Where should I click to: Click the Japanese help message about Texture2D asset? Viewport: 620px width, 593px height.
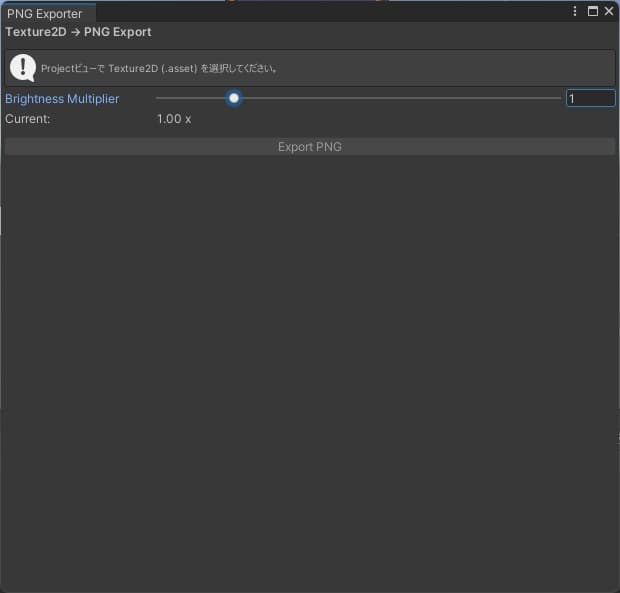point(158,69)
